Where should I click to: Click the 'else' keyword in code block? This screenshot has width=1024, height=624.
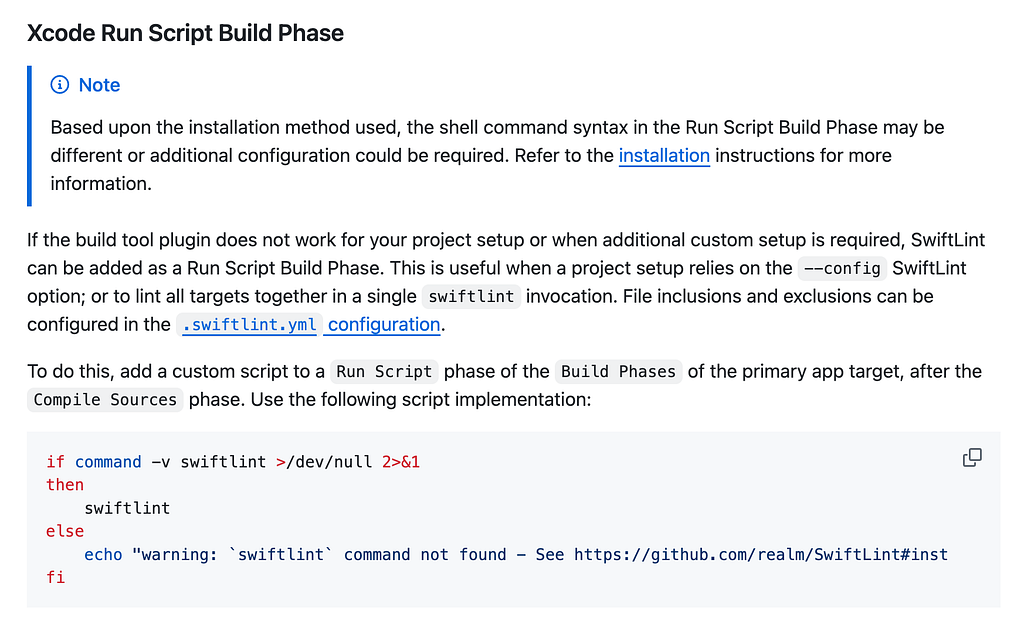65,531
